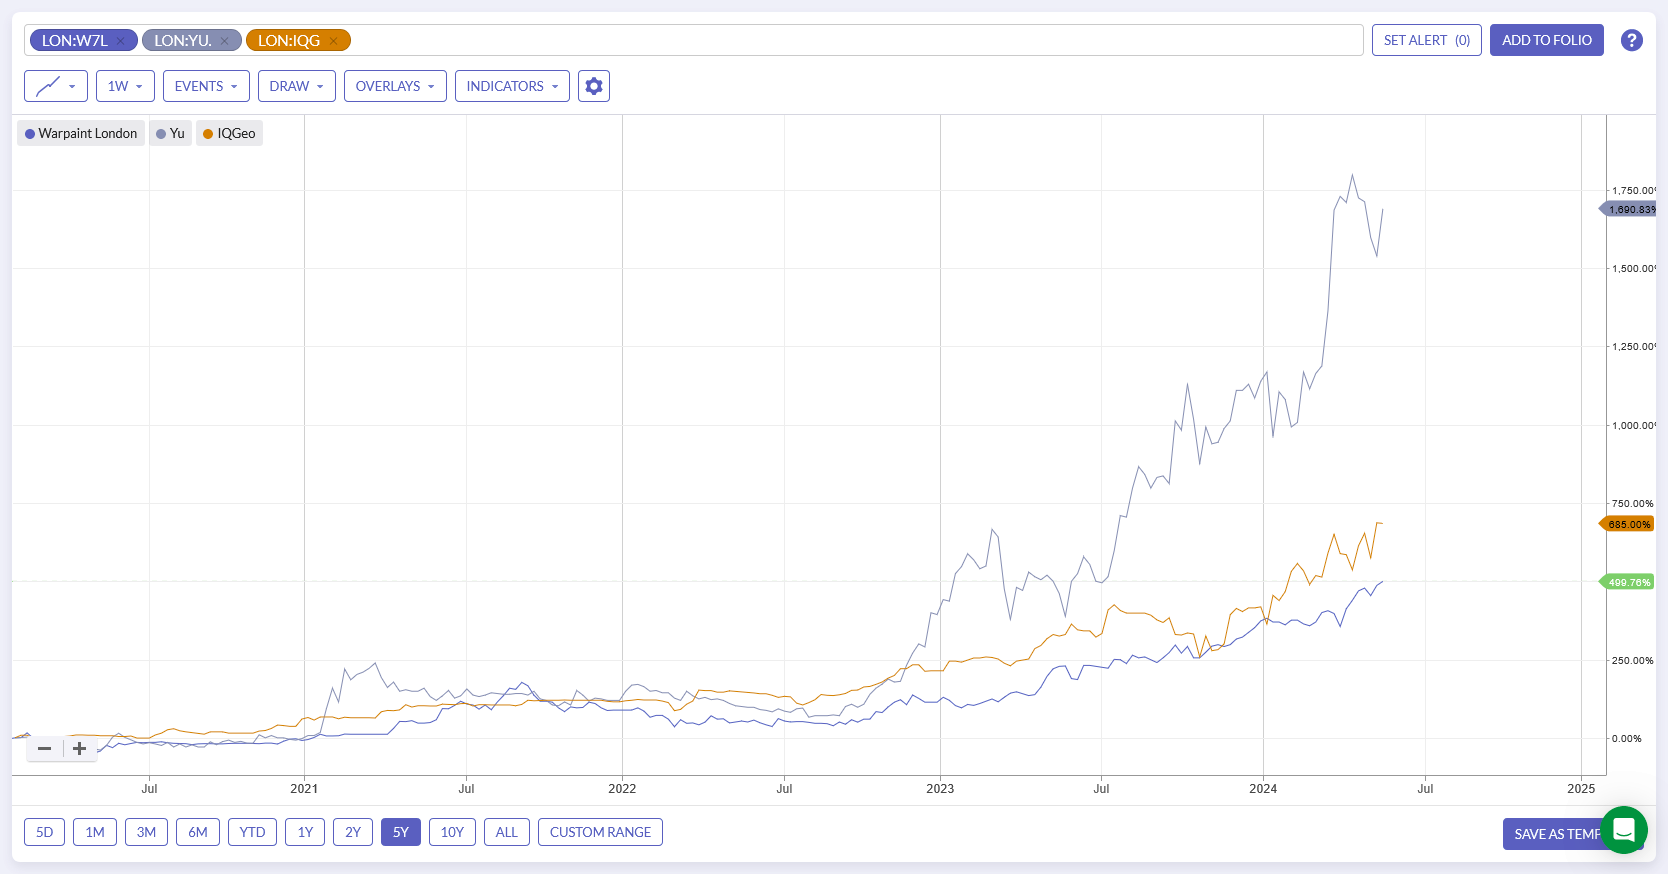
Task: Zoom in with the plus icon
Action: pos(80,748)
